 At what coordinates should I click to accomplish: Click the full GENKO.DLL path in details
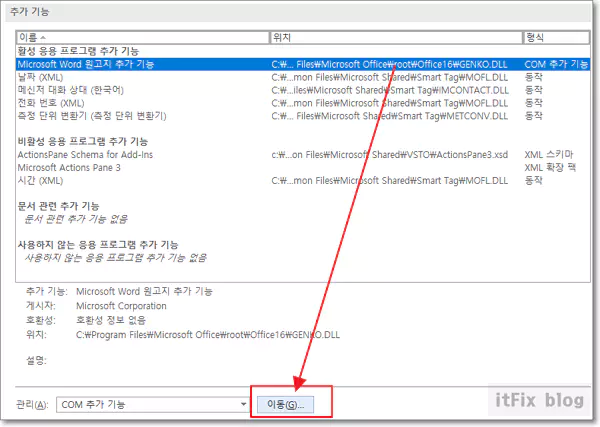(x=208, y=335)
